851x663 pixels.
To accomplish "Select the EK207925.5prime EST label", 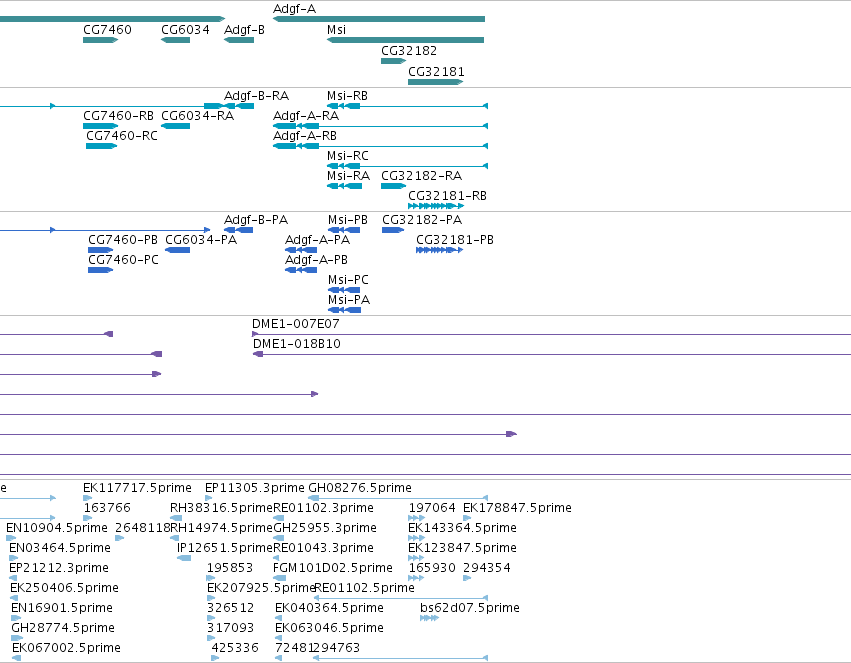I will 261,589.
